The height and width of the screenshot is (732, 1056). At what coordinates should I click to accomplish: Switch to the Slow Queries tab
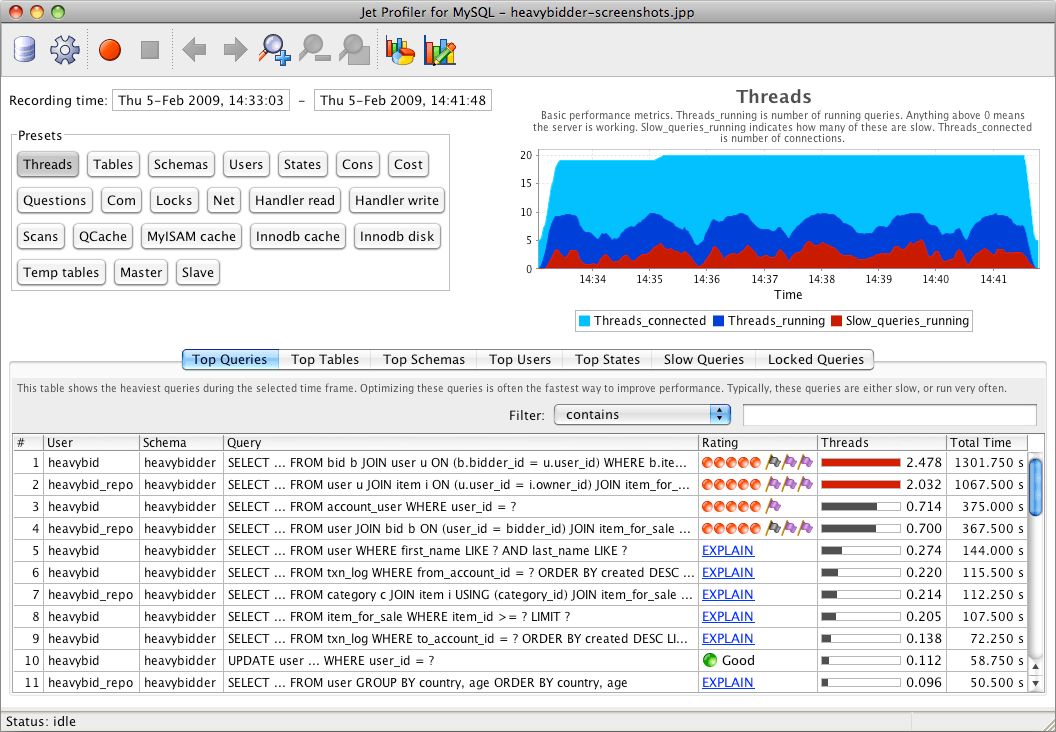coord(701,359)
